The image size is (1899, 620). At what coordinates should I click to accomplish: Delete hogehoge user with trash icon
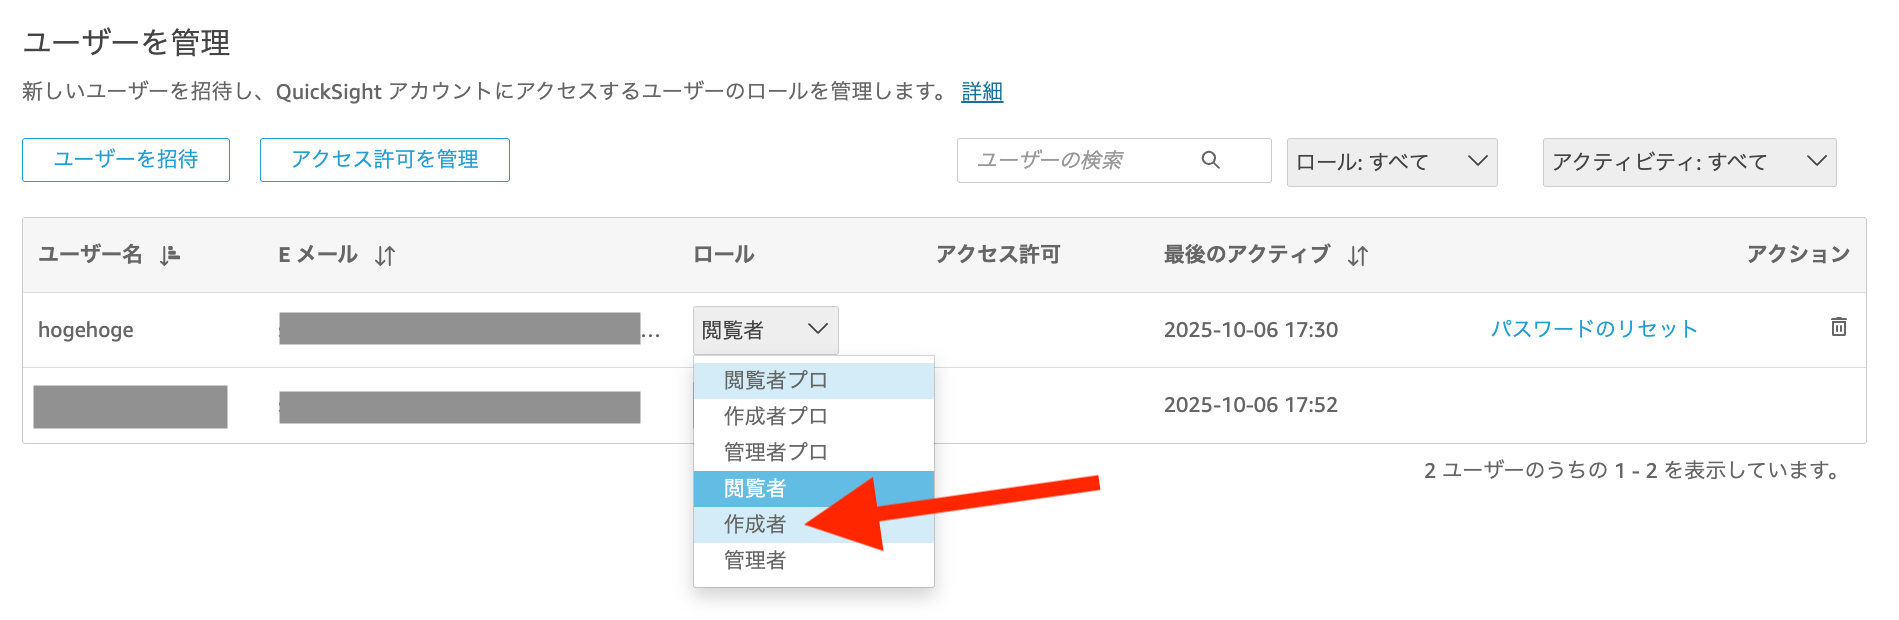click(x=1838, y=327)
